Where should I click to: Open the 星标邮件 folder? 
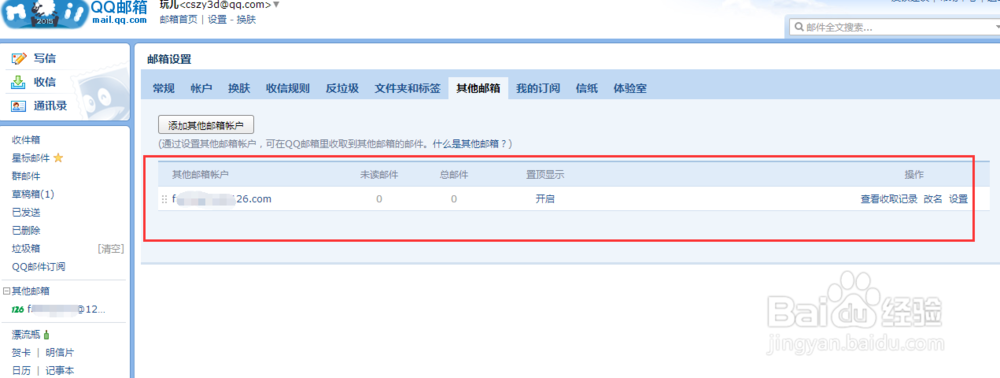(x=31, y=157)
